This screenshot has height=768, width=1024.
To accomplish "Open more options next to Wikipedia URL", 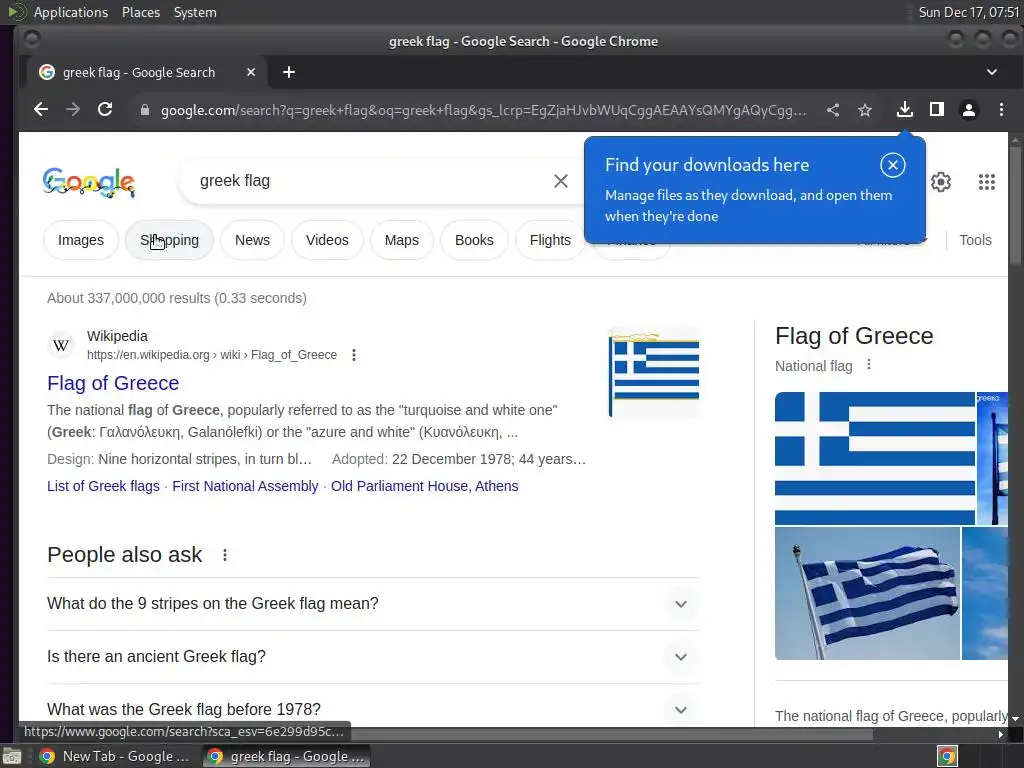I will (353, 355).
